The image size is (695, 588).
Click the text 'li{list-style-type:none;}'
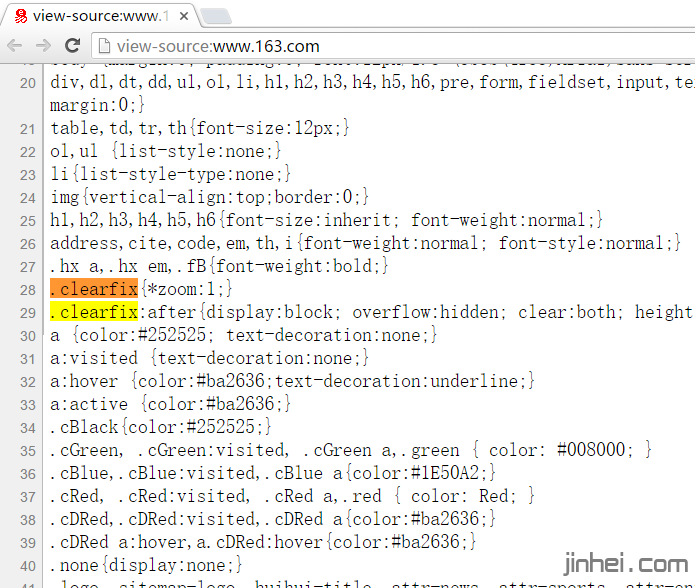pos(170,175)
